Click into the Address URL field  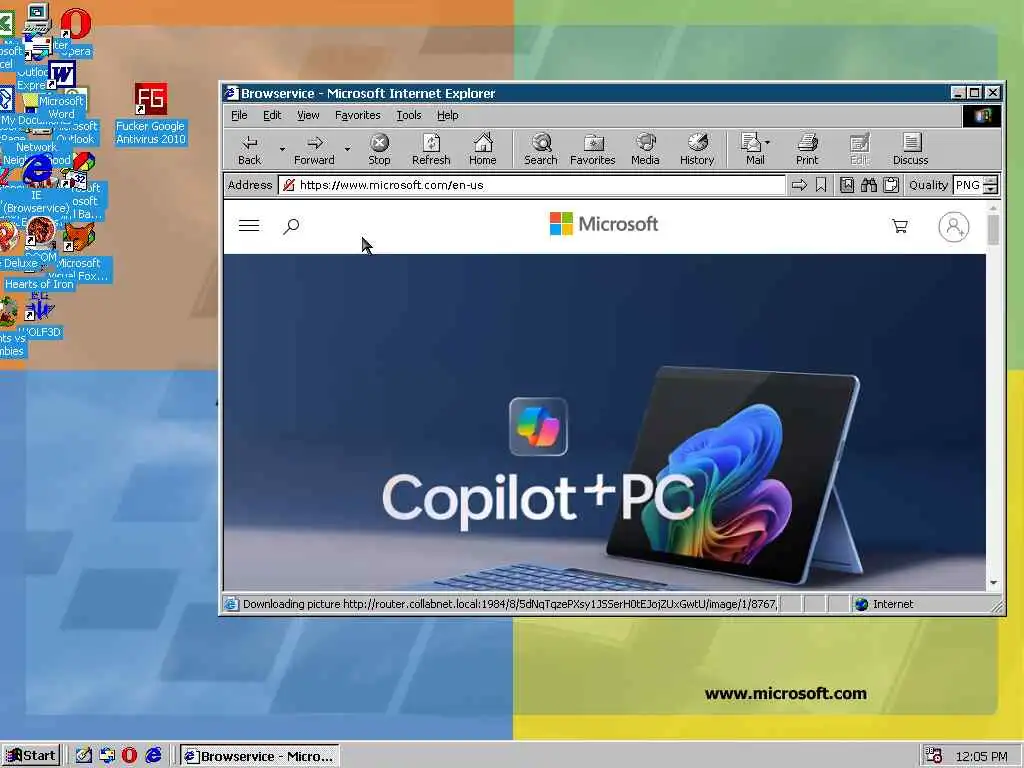coord(532,185)
